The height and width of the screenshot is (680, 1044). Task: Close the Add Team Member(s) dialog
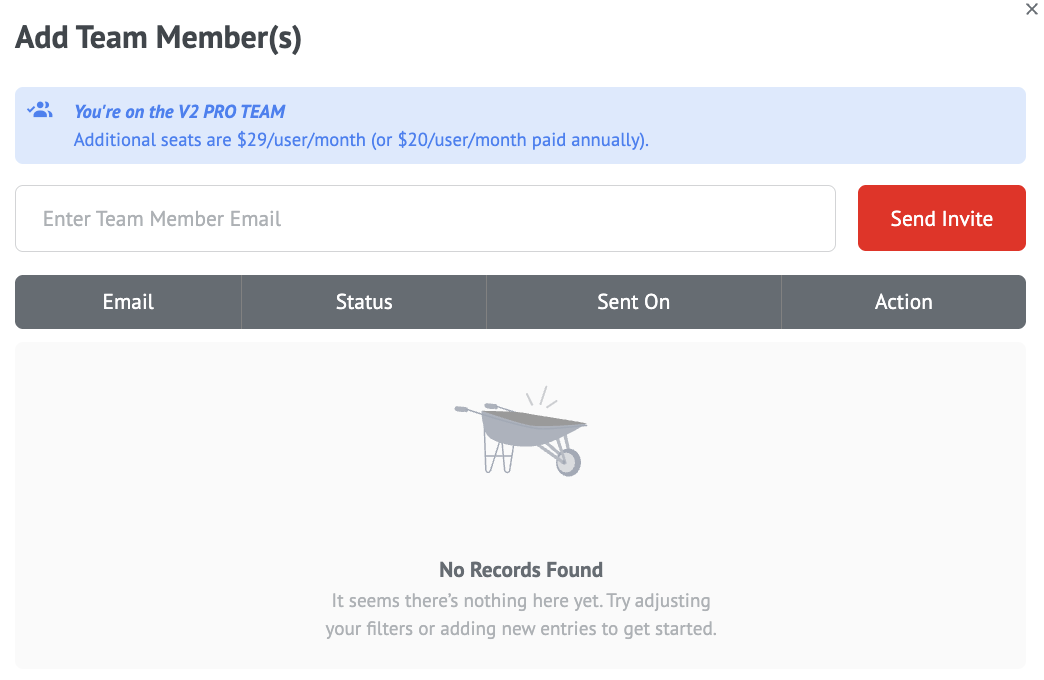tap(1032, 10)
